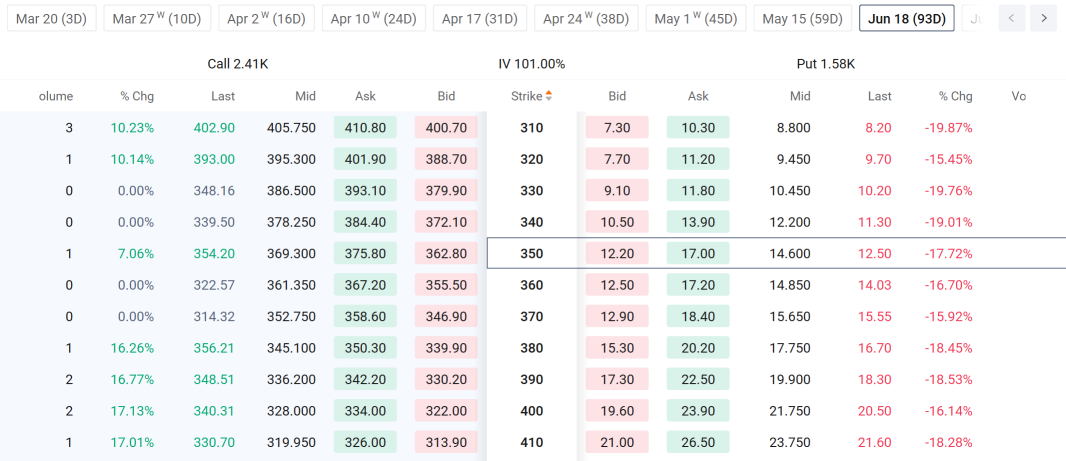Click the call-side Last column header
This screenshot has height=461, width=1066.
point(223,97)
